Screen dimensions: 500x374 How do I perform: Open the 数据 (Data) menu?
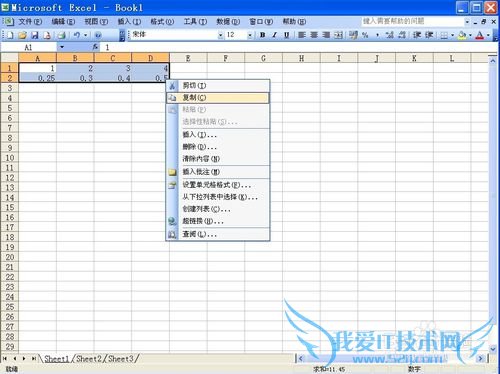click(x=228, y=22)
